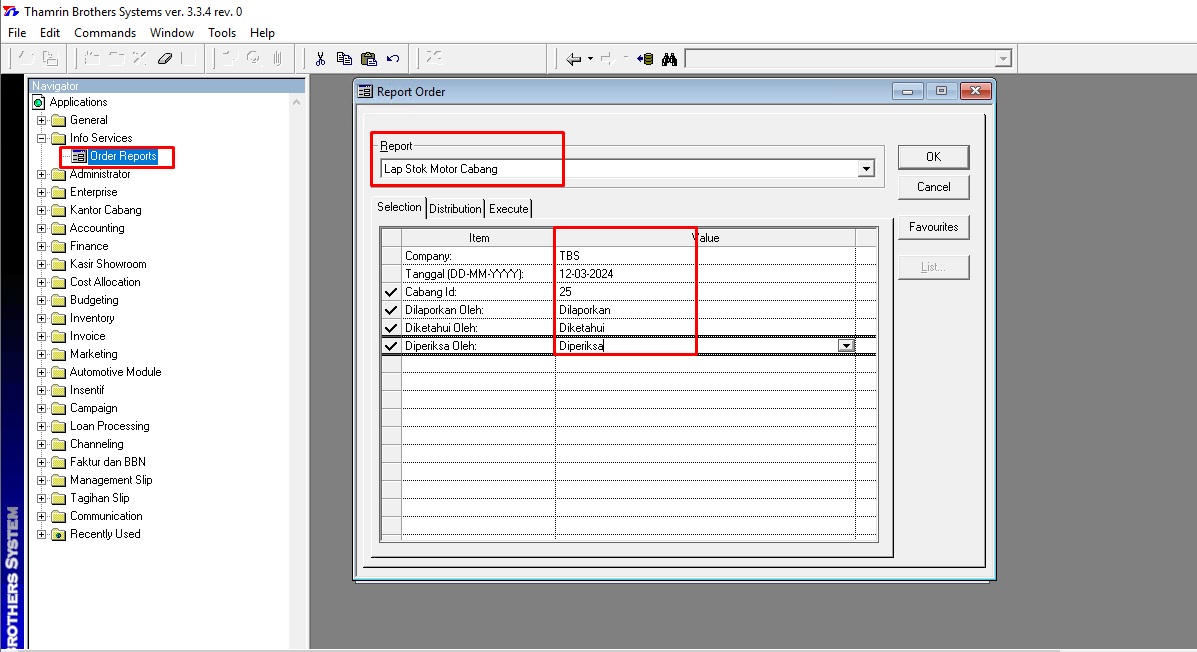Select Order Reports in the Navigator tree
The width and height of the screenshot is (1197, 652).
click(x=122, y=156)
